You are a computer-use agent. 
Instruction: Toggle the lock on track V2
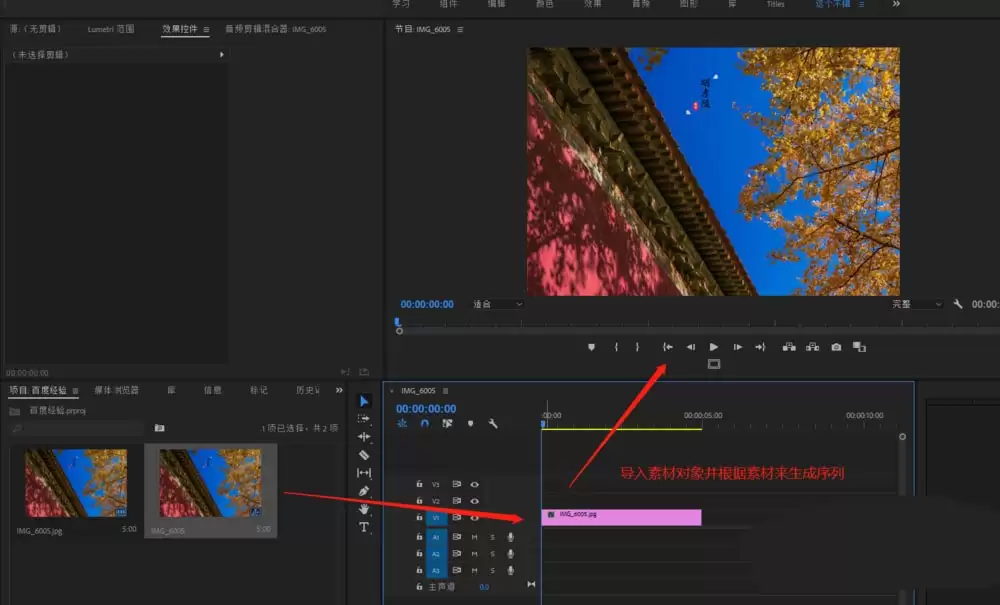(x=419, y=501)
